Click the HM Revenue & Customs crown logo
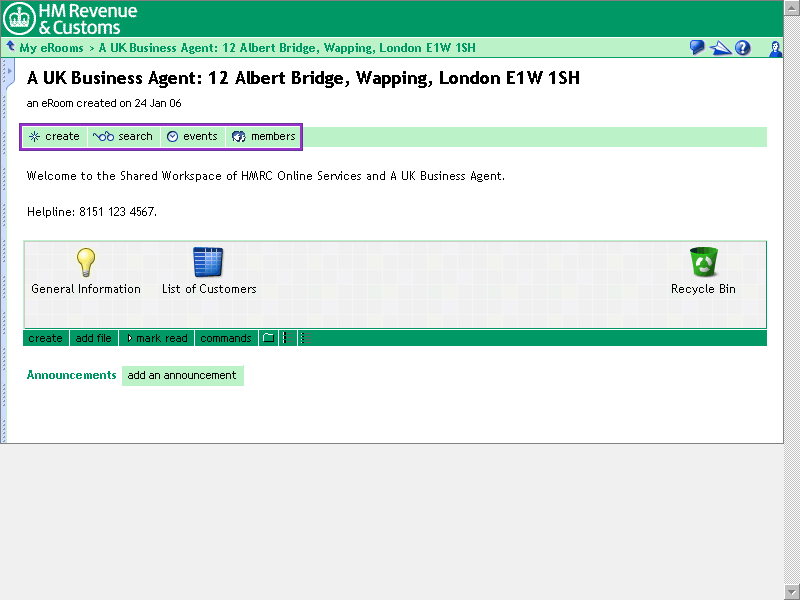Viewport: 800px width, 600px height. (x=19, y=18)
